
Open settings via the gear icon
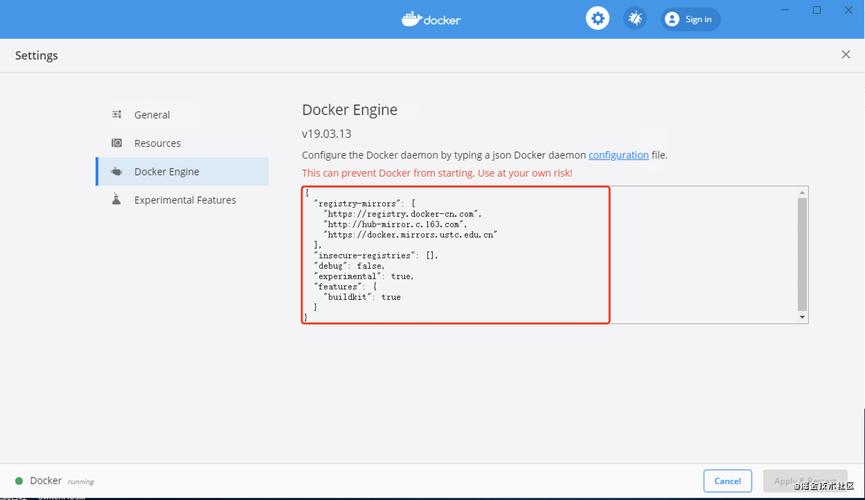[x=597, y=19]
